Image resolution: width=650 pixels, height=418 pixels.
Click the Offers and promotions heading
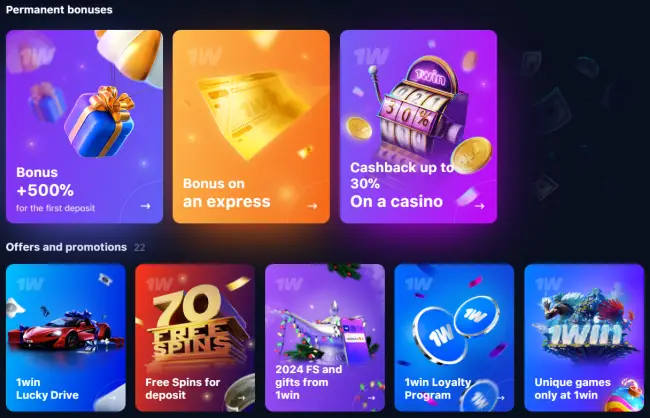coord(66,247)
